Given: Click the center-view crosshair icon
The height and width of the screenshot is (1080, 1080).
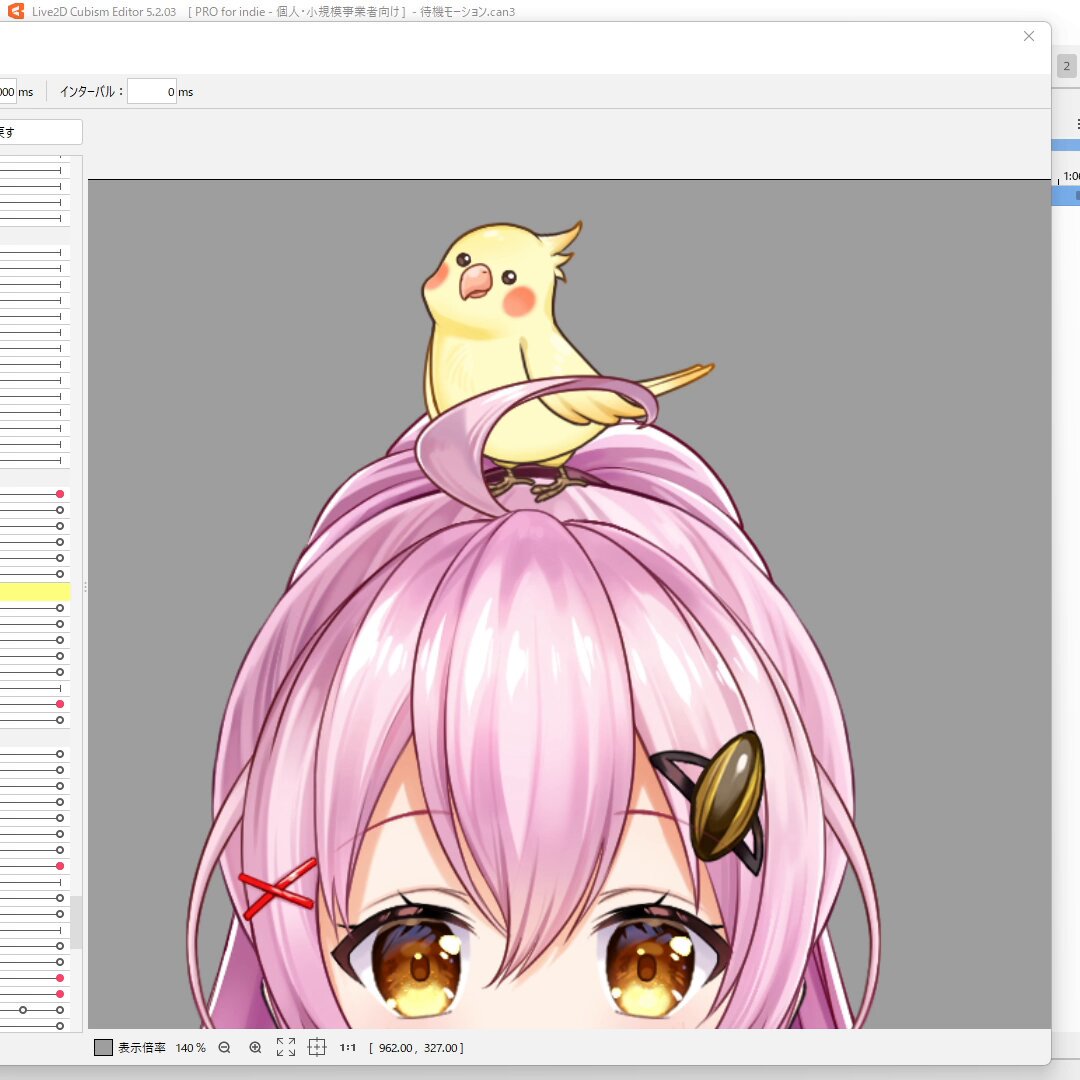Looking at the screenshot, I should pyautogui.click(x=317, y=1048).
